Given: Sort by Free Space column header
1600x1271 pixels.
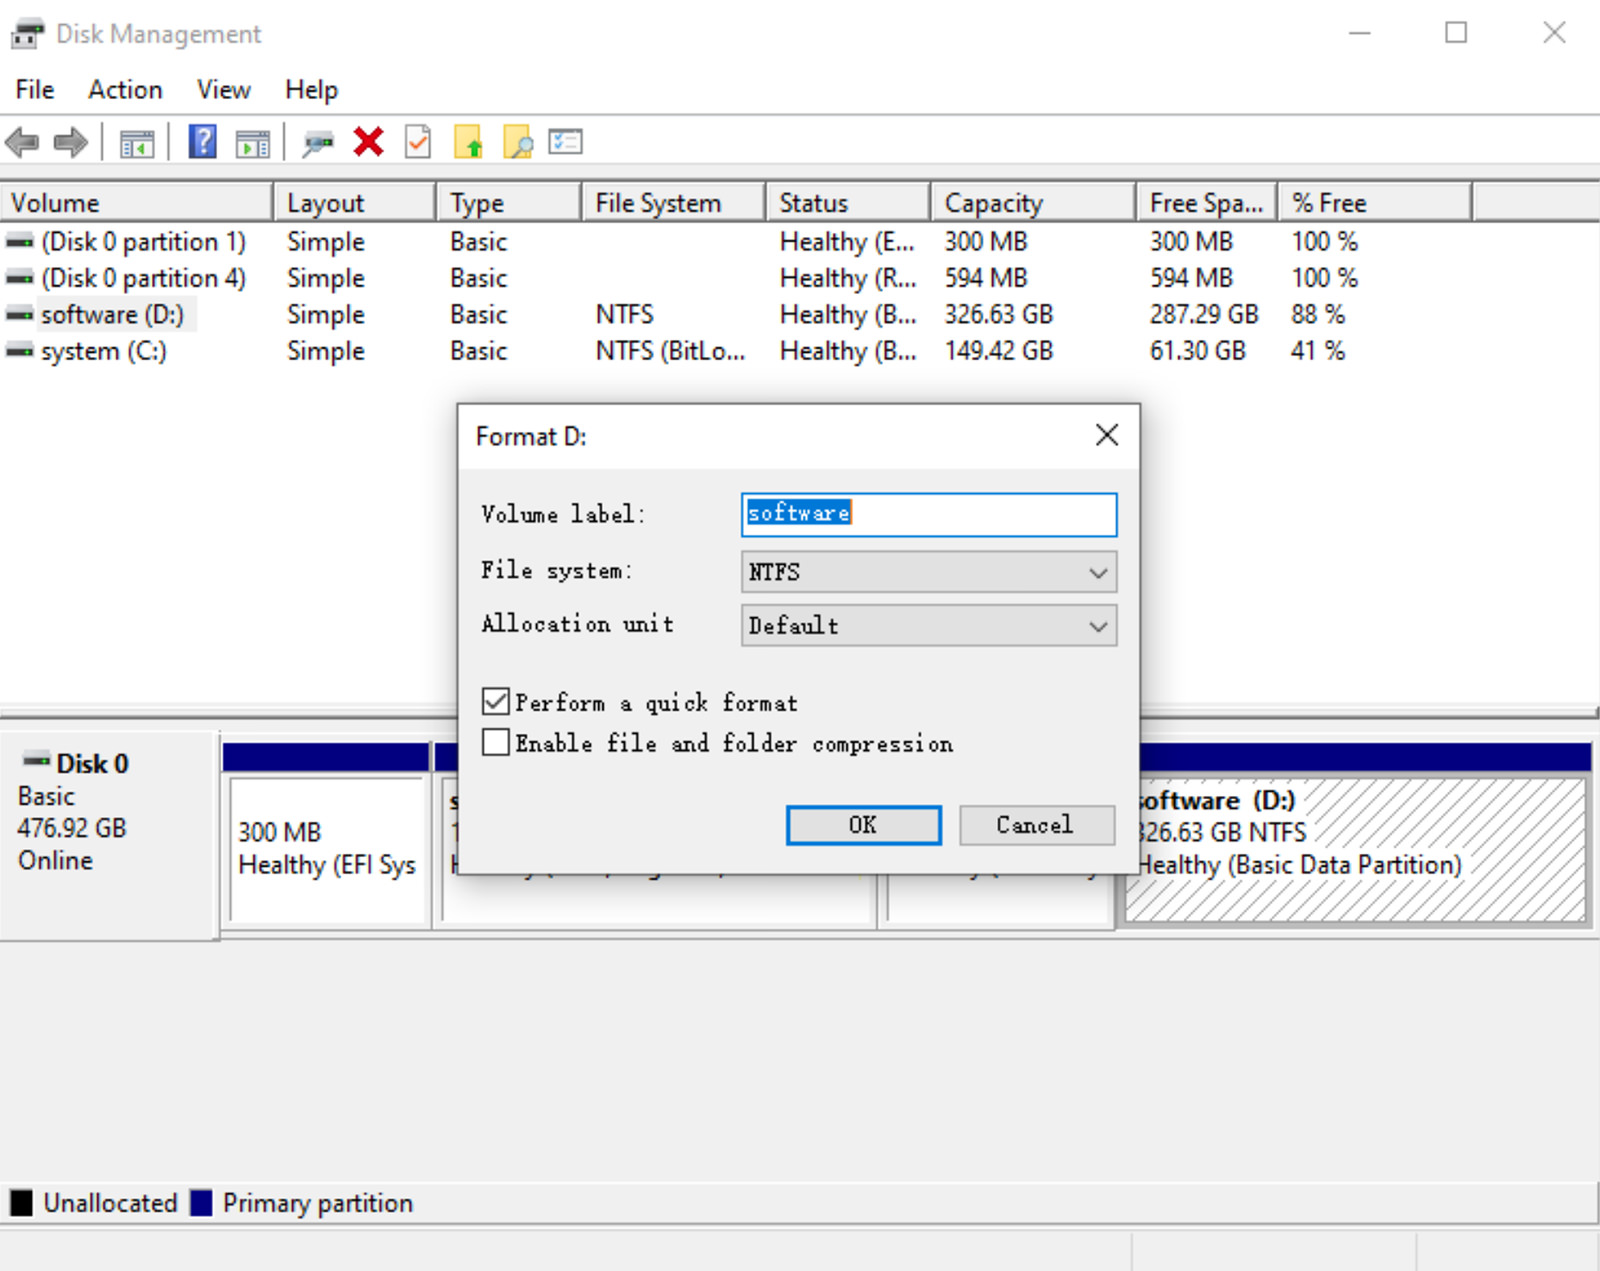Looking at the screenshot, I should coord(1207,203).
